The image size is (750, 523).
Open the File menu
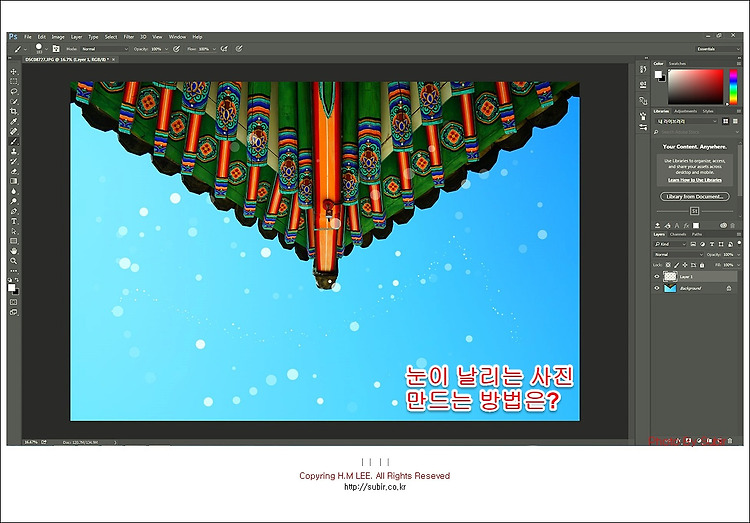28,37
